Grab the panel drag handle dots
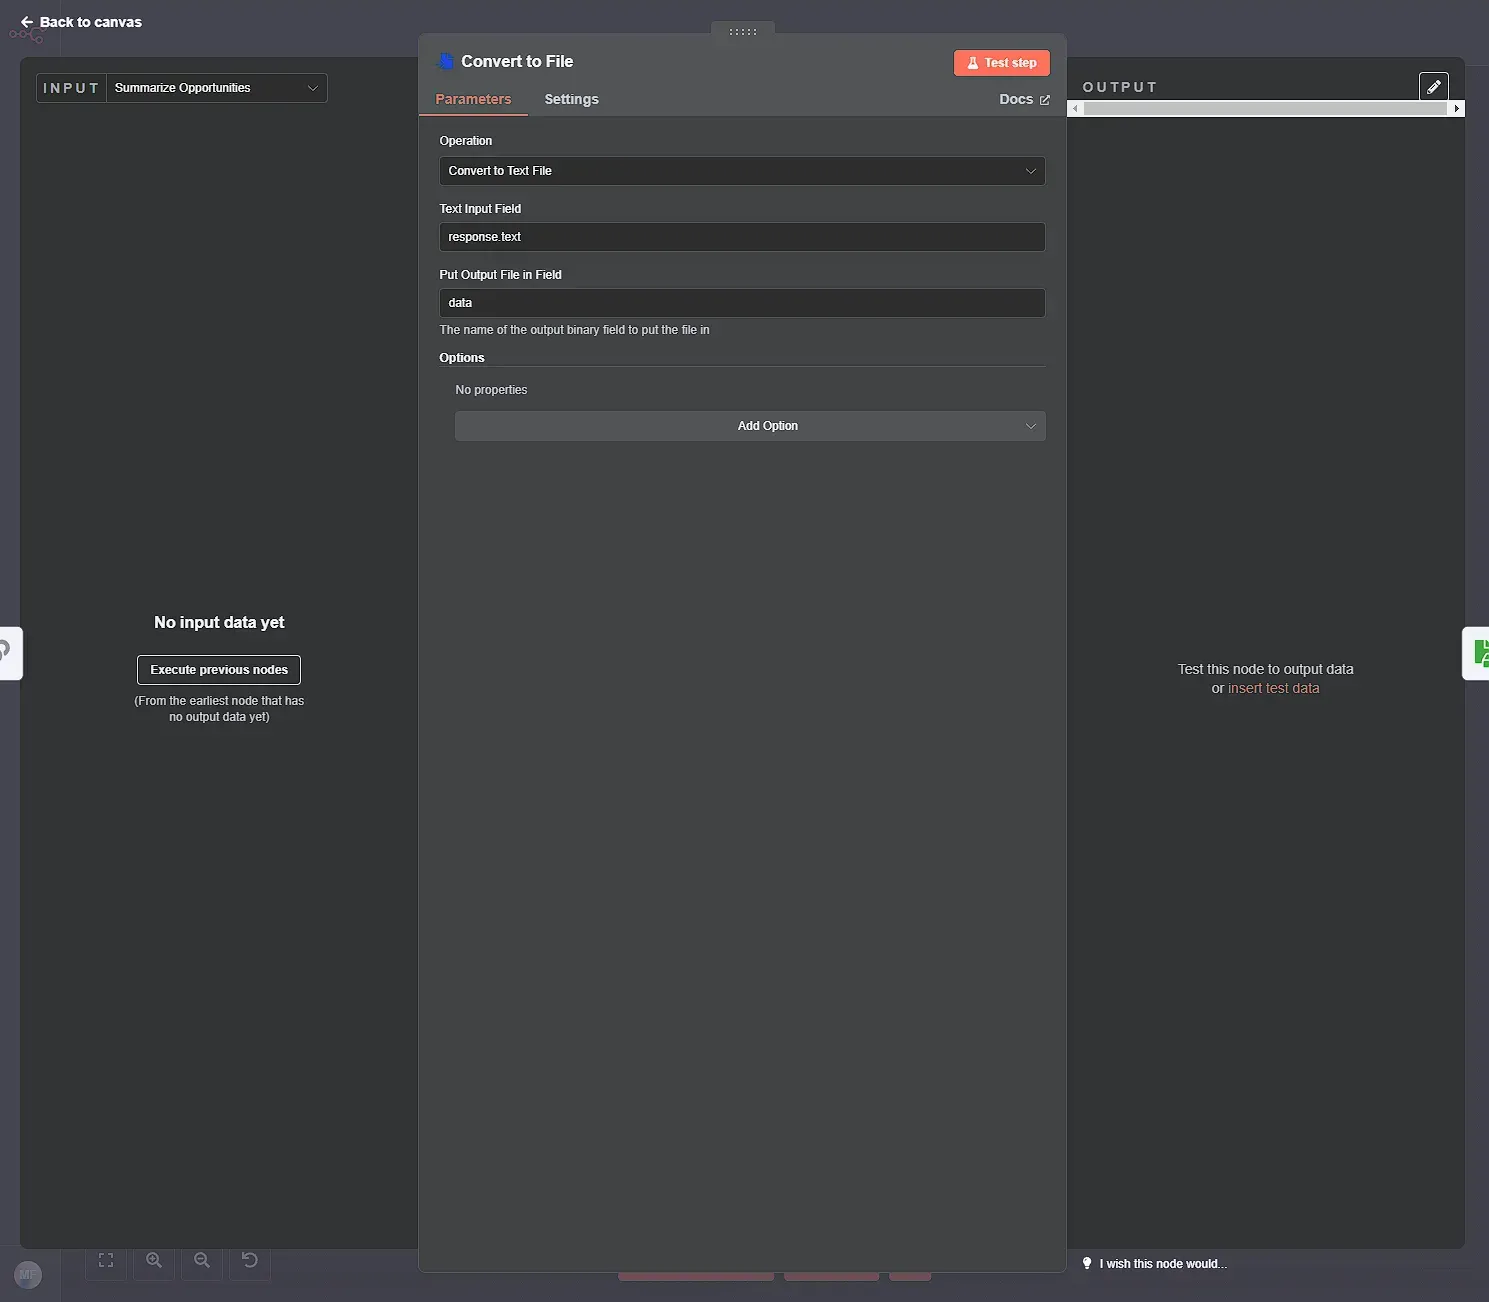Viewport: 1489px width, 1302px height. 743,32
